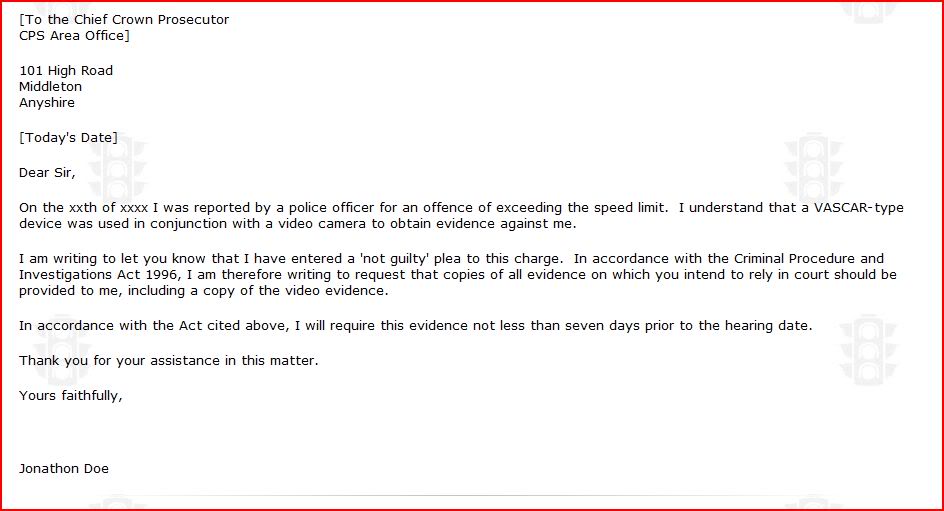Click the traffic light watermark right of date line

point(813,167)
